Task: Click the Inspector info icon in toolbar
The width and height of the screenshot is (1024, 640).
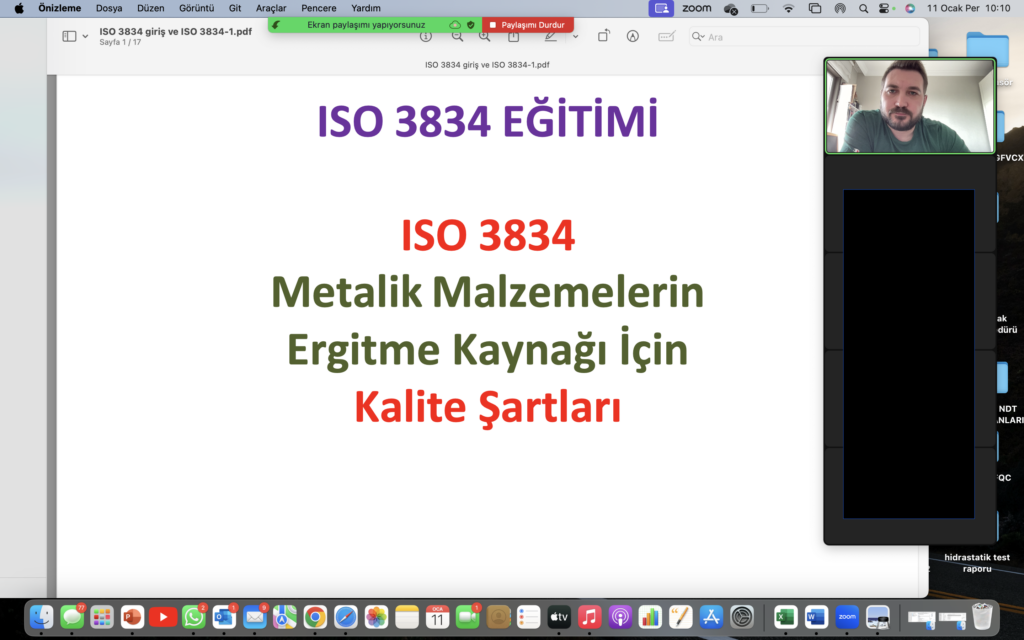Action: tap(426, 36)
